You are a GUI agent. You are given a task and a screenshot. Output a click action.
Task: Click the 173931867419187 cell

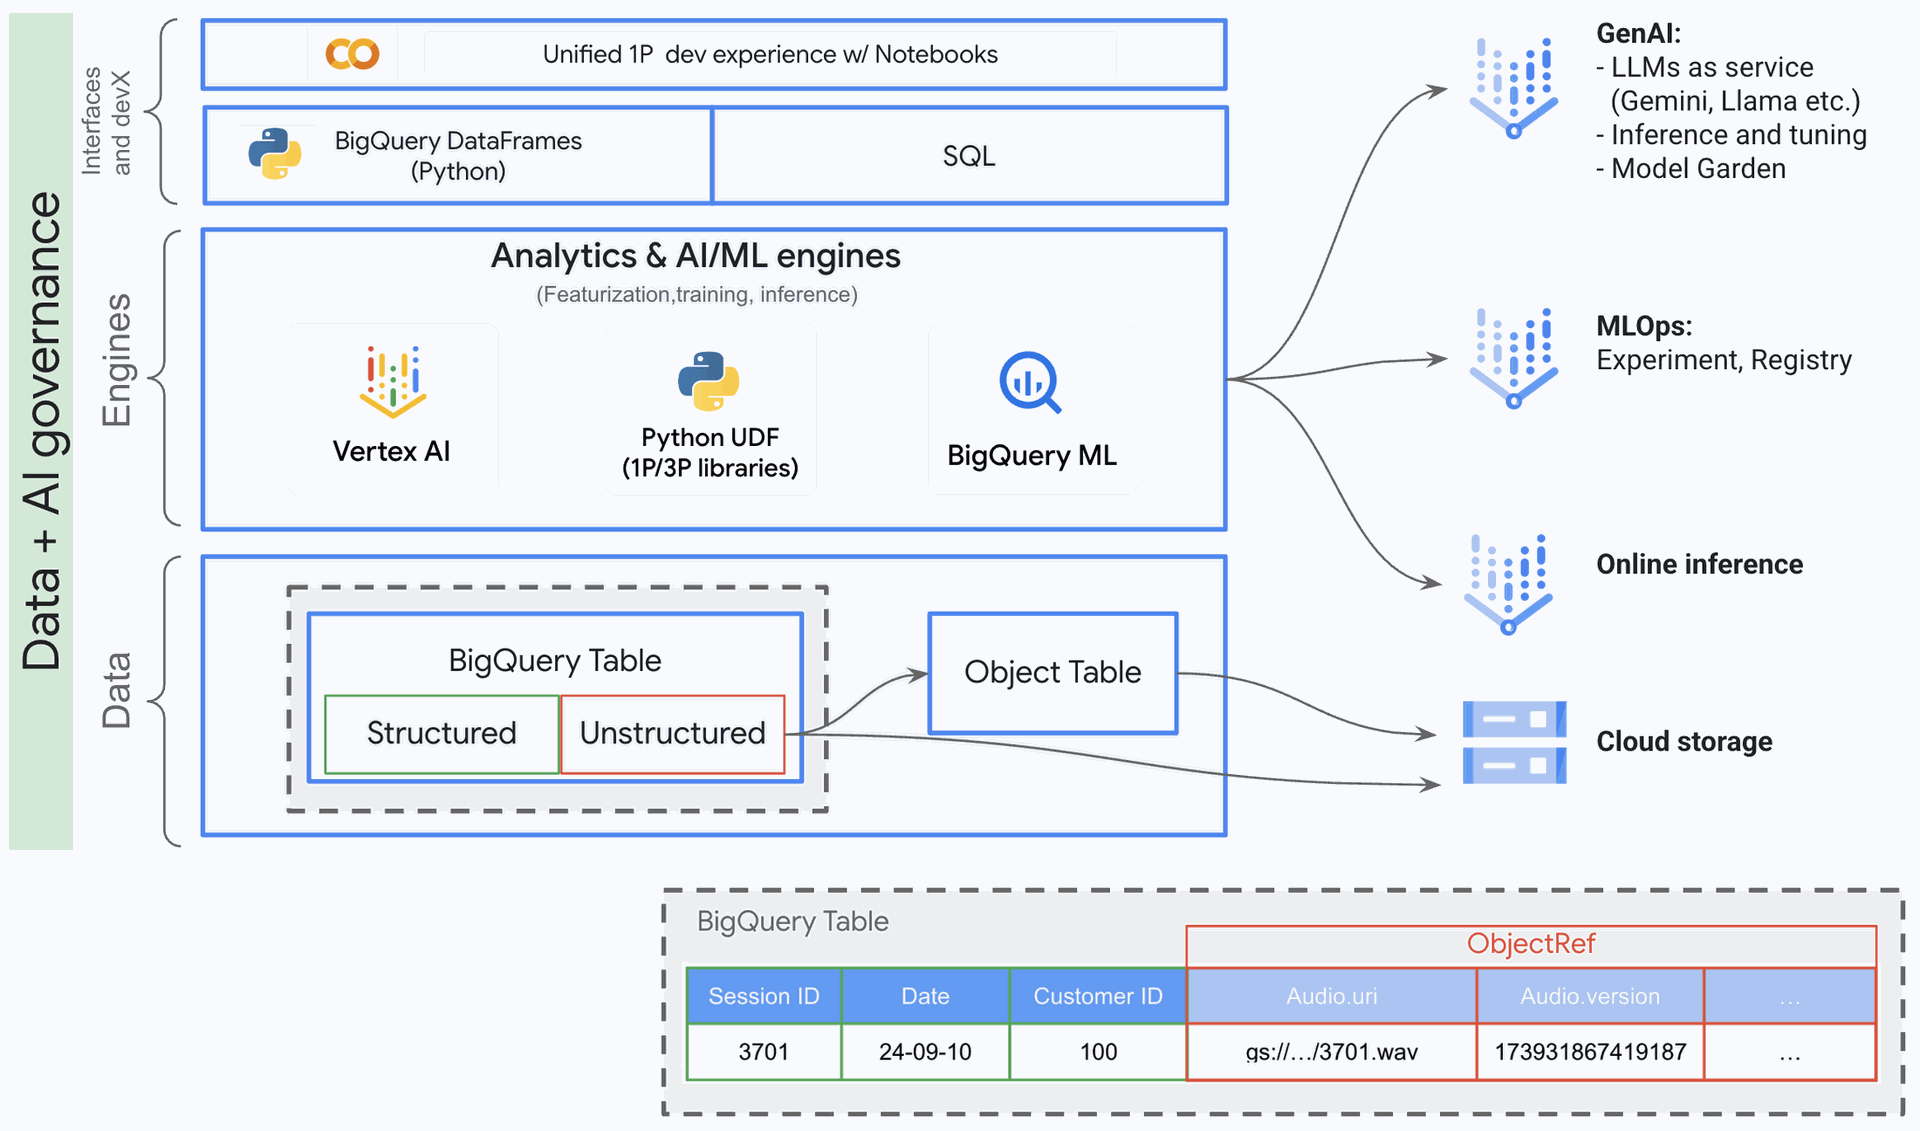tap(1590, 1052)
